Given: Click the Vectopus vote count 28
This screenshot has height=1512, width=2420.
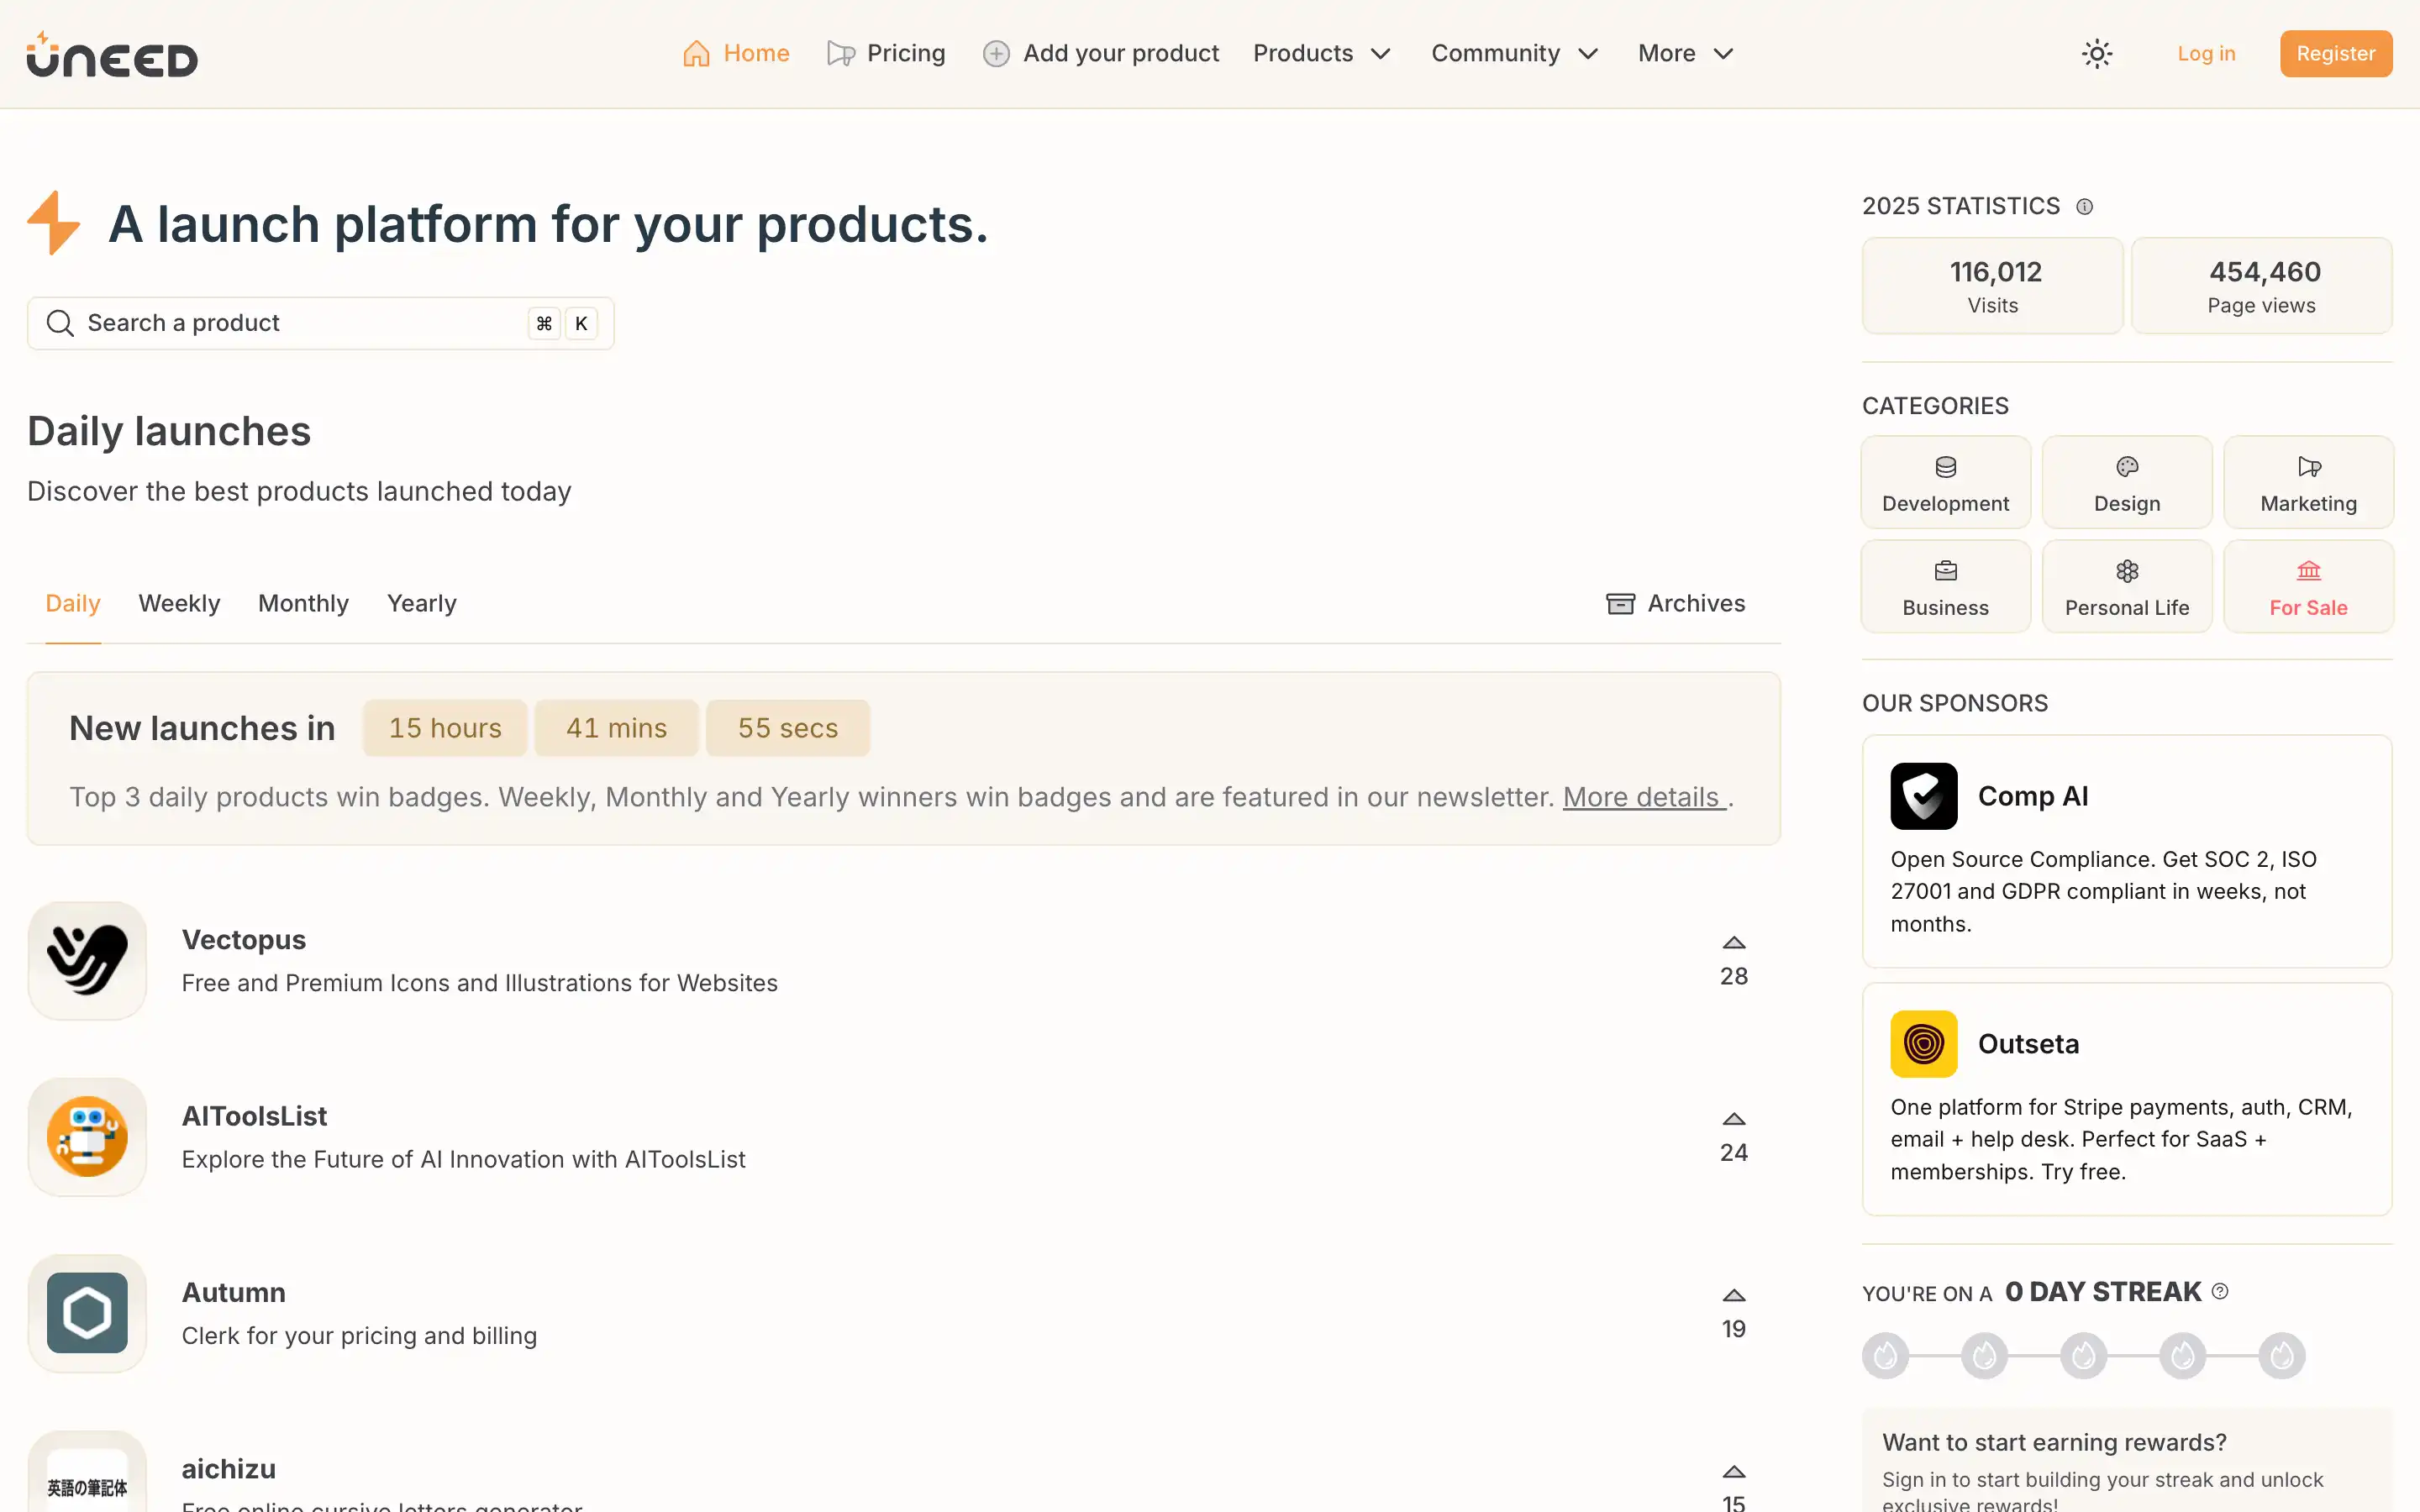Looking at the screenshot, I should [1734, 977].
